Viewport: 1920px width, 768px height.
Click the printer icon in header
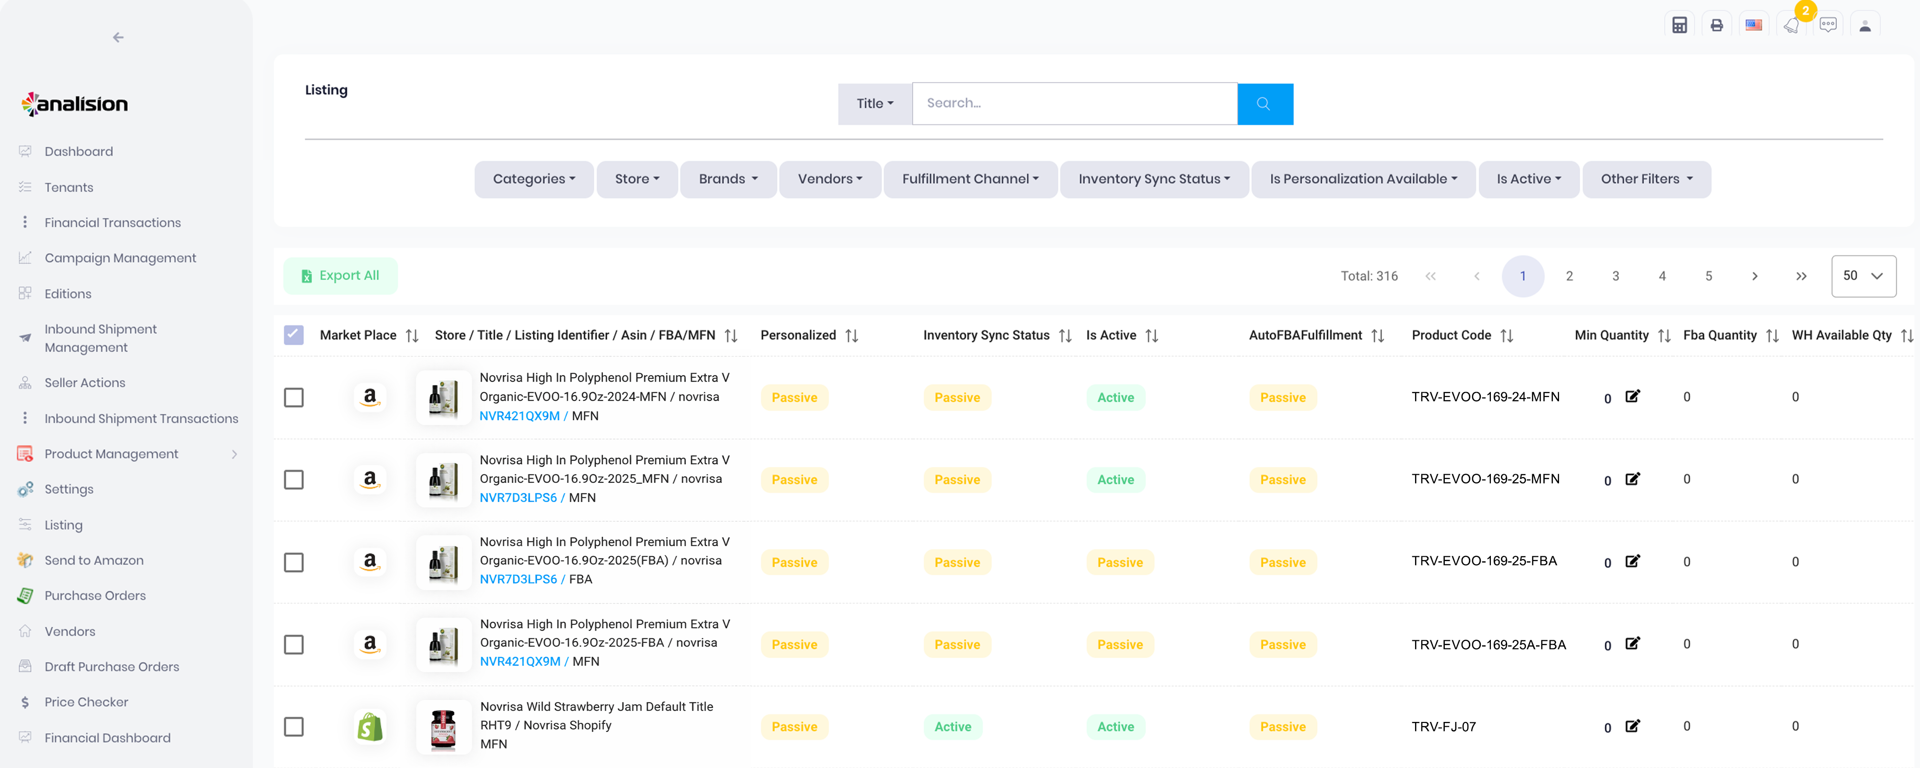pyautogui.click(x=1716, y=25)
